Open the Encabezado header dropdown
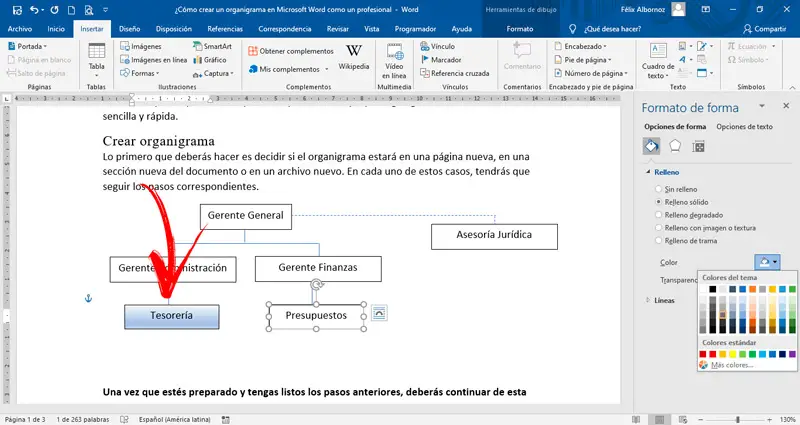The width and height of the screenshot is (800, 425). pyautogui.click(x=581, y=46)
